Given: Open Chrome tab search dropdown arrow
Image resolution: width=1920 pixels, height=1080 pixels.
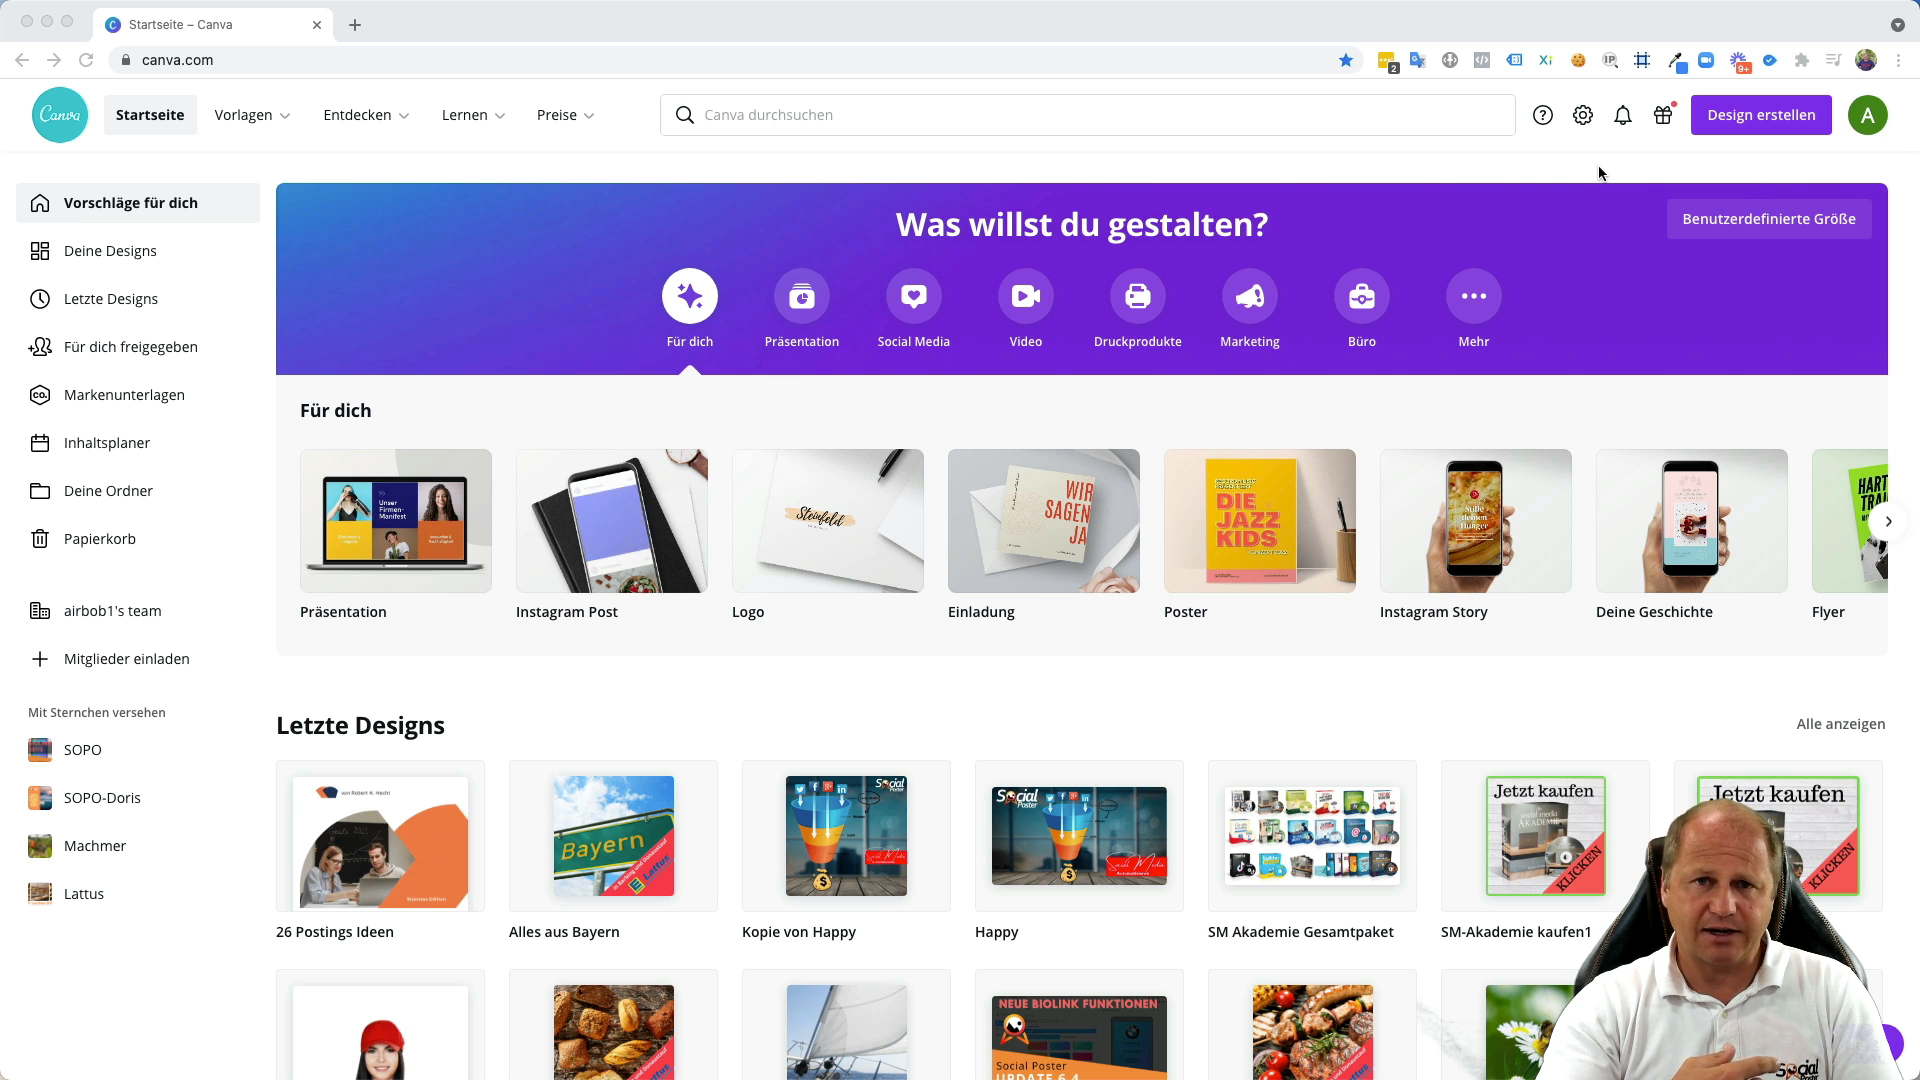Looking at the screenshot, I should pos(1897,25).
